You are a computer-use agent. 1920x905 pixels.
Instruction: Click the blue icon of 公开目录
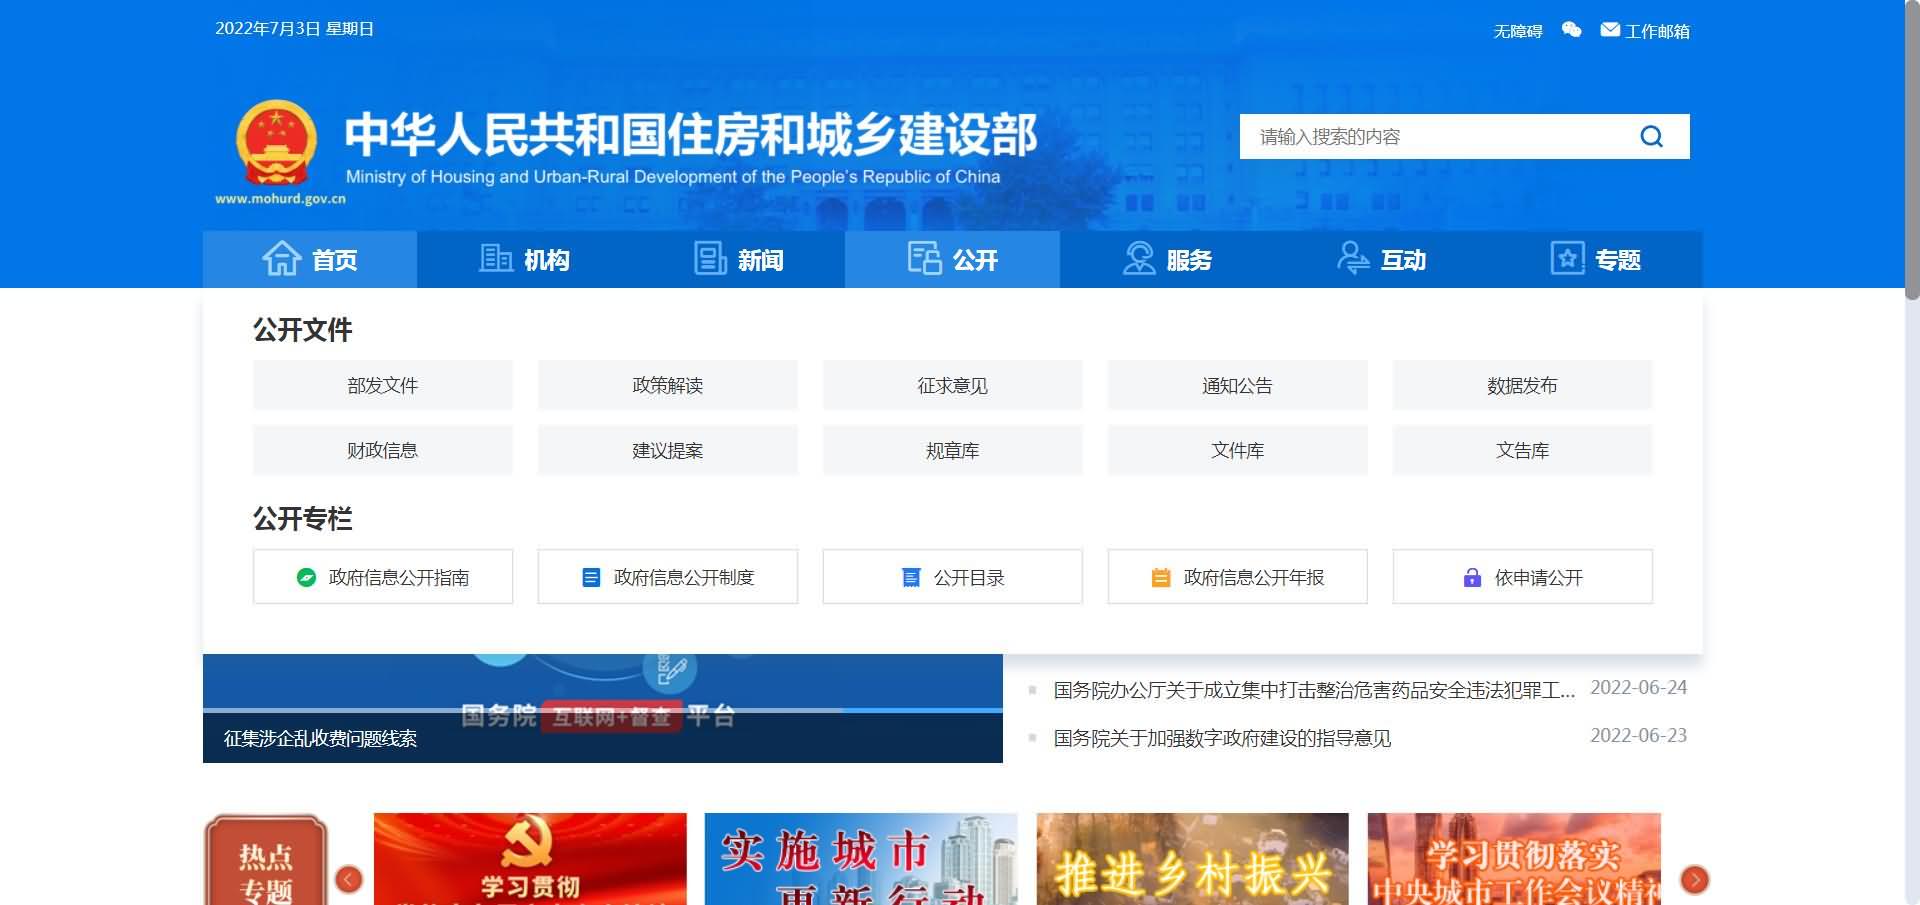click(x=911, y=577)
